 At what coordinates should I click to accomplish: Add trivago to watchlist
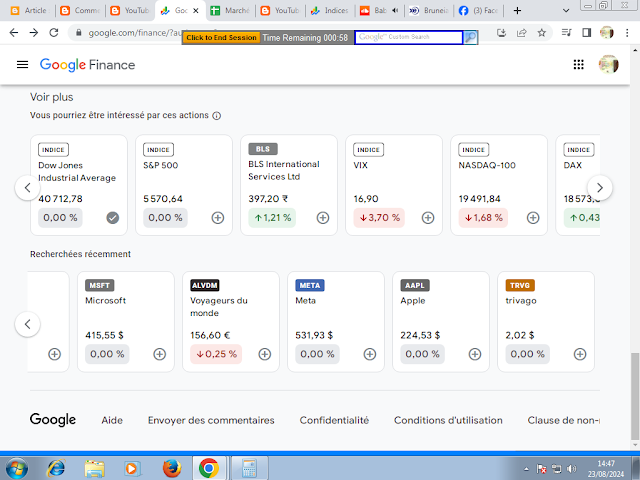click(x=580, y=354)
